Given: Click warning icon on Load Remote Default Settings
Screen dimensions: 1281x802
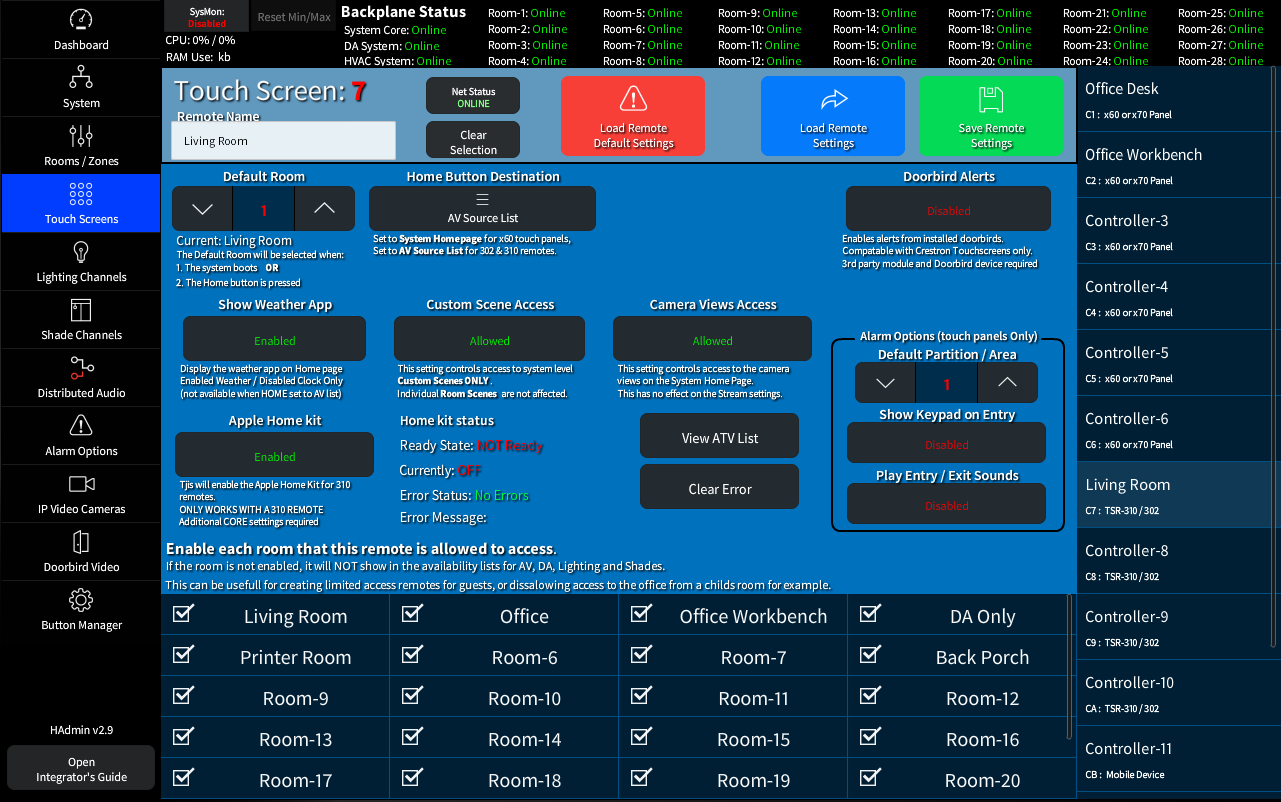Looking at the screenshot, I should [633, 98].
